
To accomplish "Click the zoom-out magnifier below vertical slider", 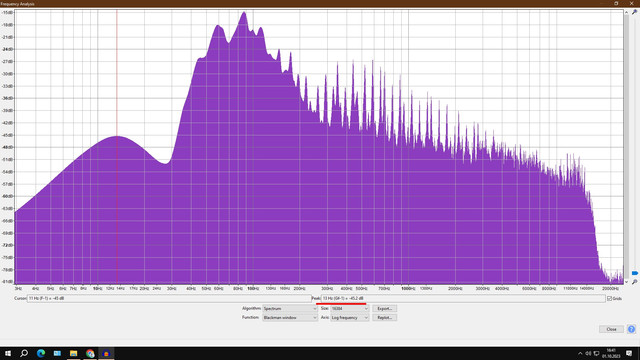I will point(634,282).
